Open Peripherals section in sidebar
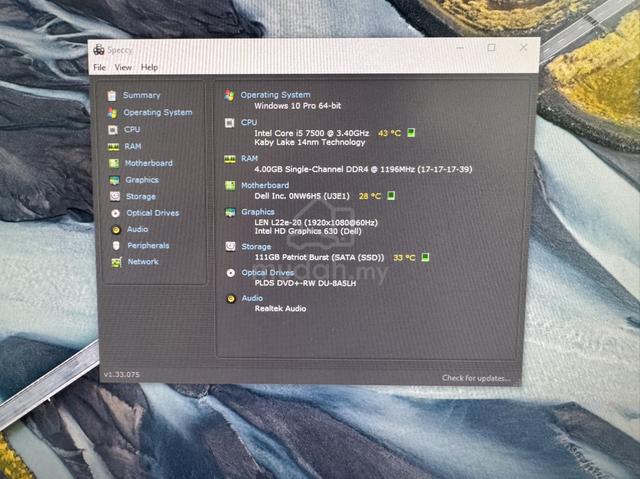This screenshot has width=640, height=479. point(148,246)
